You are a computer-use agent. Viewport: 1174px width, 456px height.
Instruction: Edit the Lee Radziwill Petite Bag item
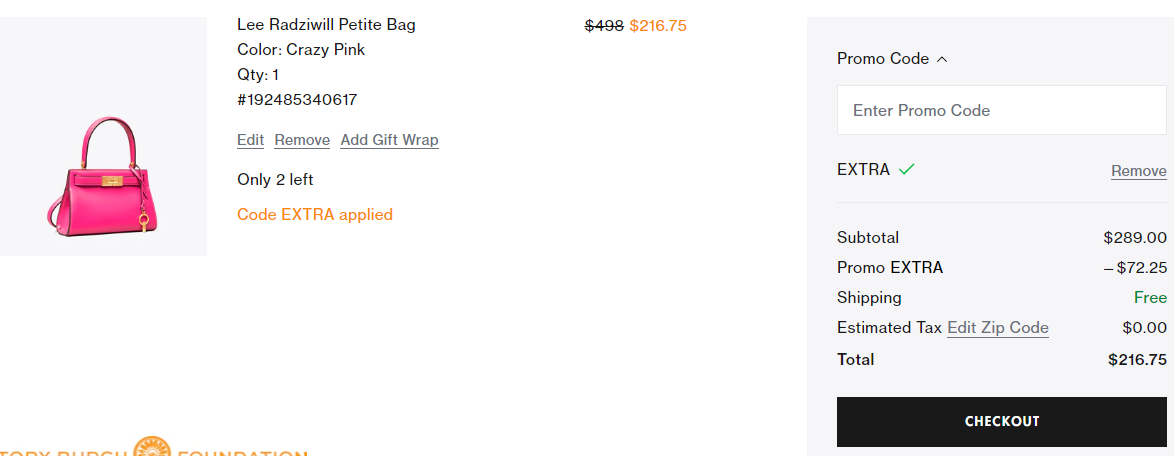pos(250,140)
